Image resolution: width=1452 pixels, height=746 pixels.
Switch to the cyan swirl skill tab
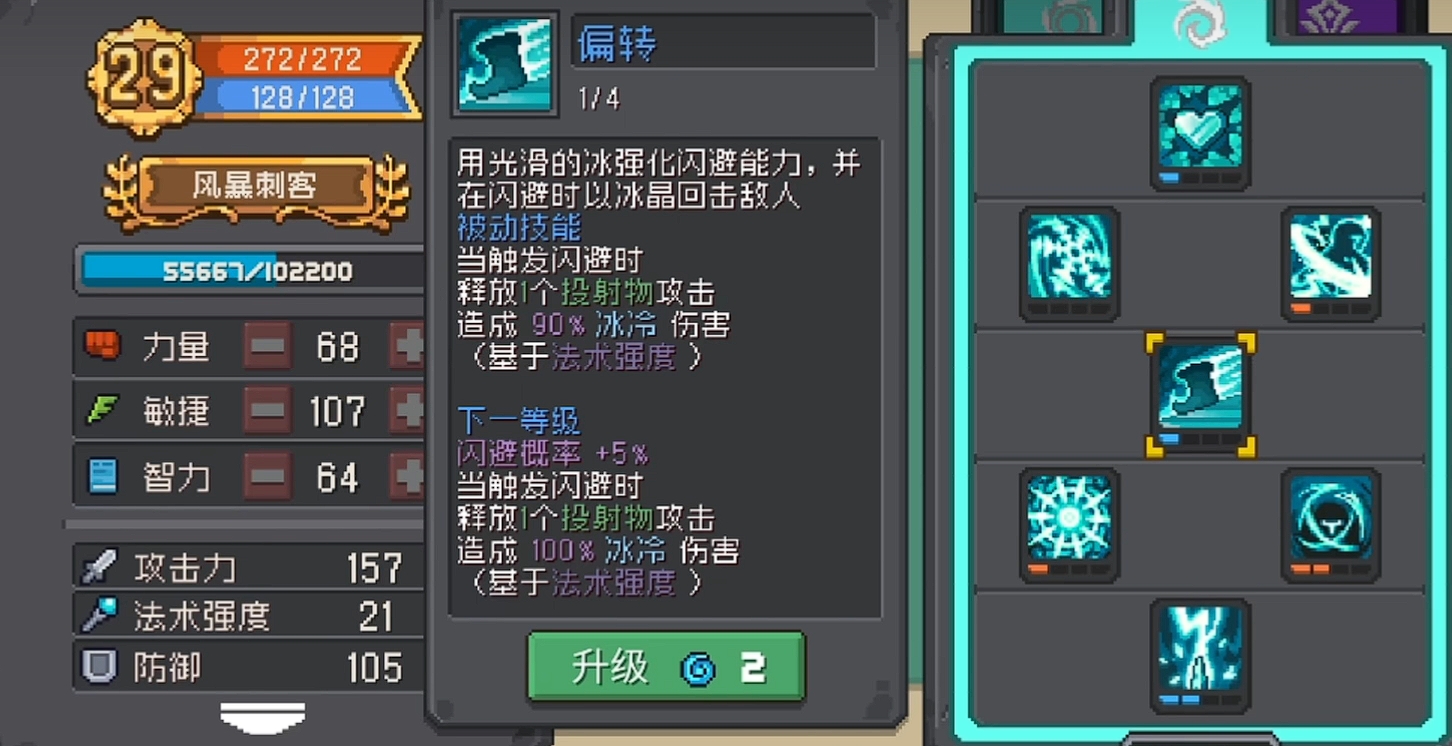pyautogui.click(x=1199, y=22)
